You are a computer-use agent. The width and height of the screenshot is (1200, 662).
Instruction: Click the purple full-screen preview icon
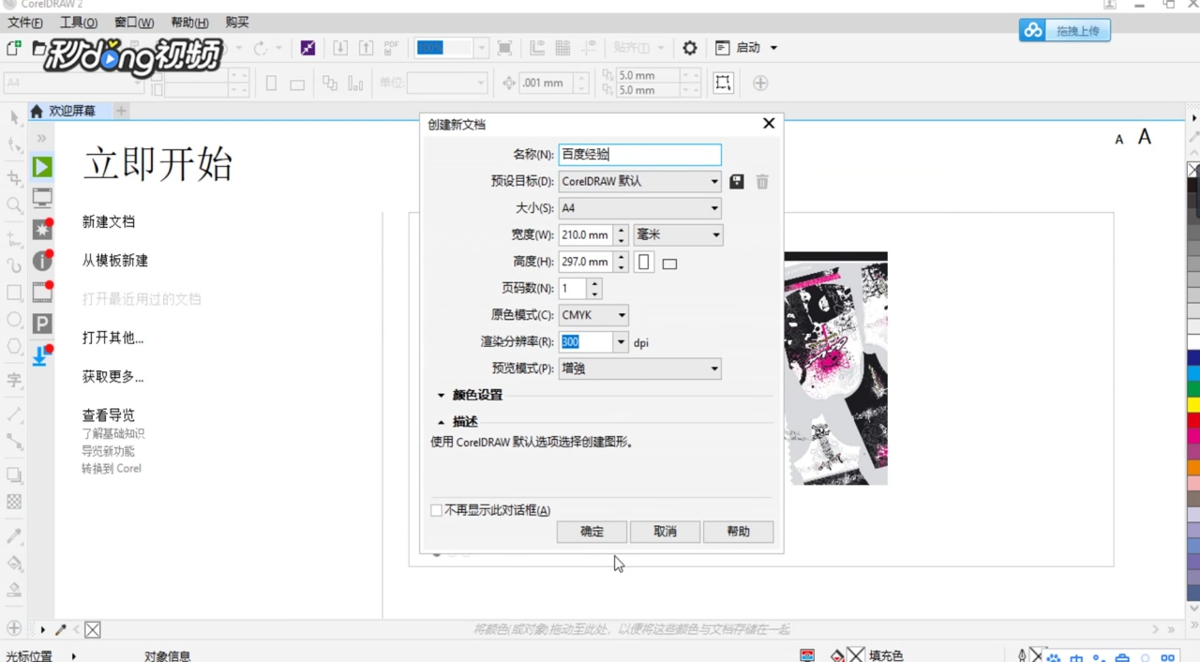(x=308, y=48)
